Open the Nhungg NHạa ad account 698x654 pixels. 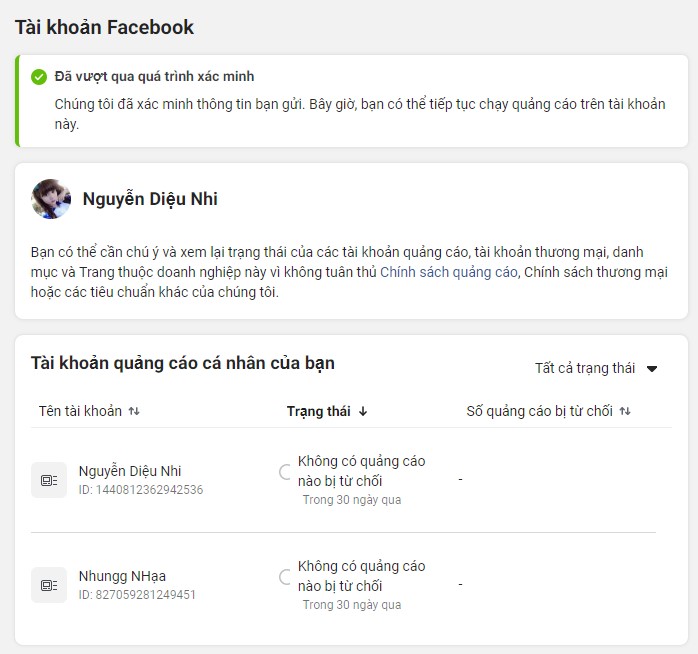pyautogui.click(x=122, y=576)
